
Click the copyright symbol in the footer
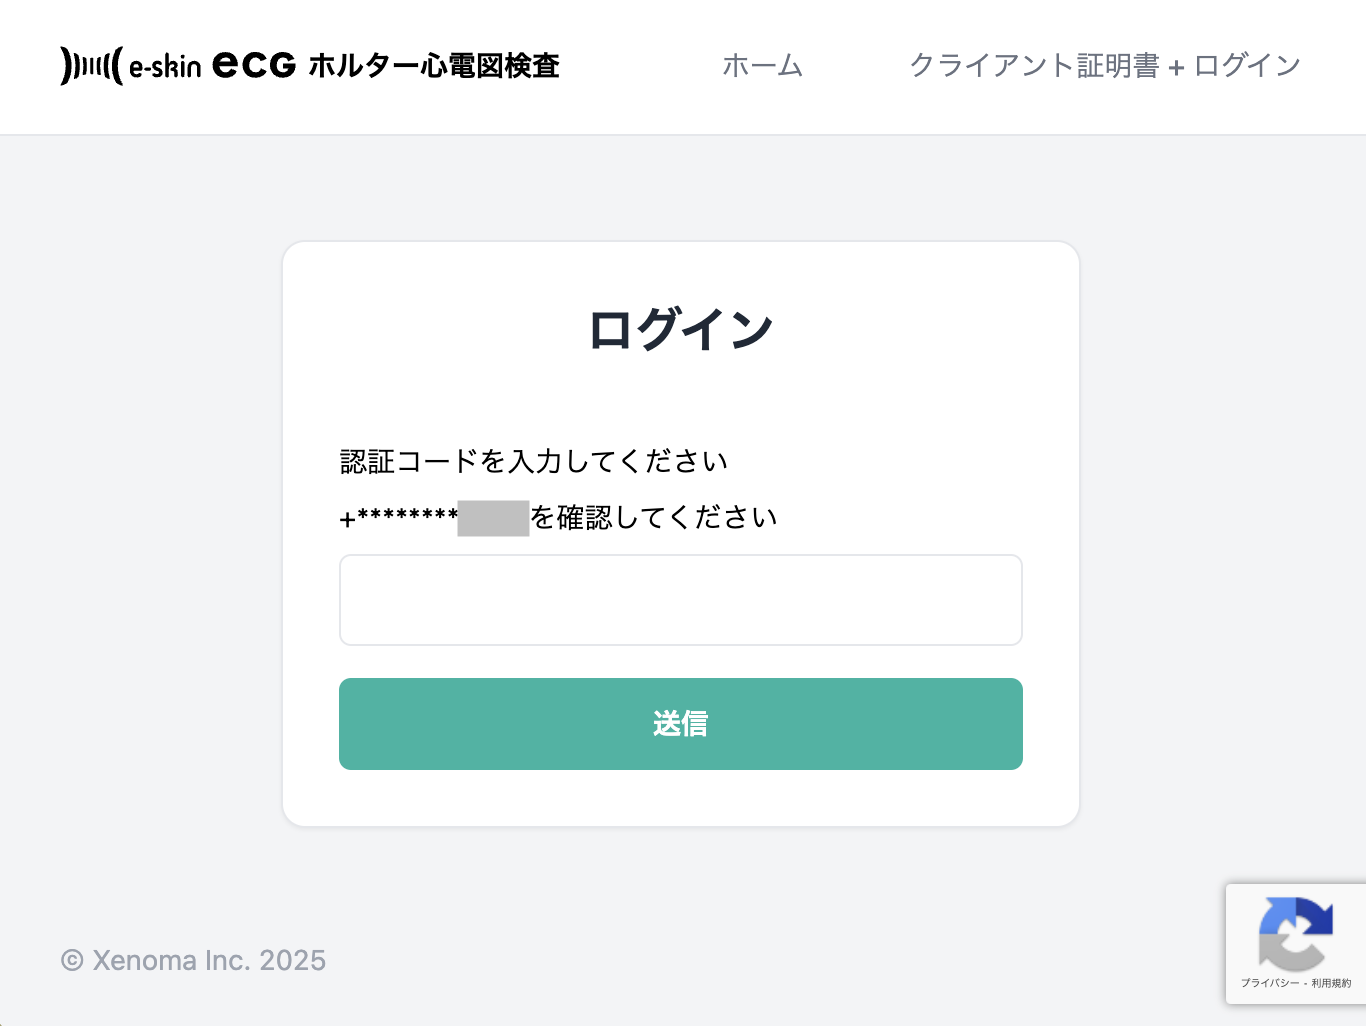click(x=72, y=961)
